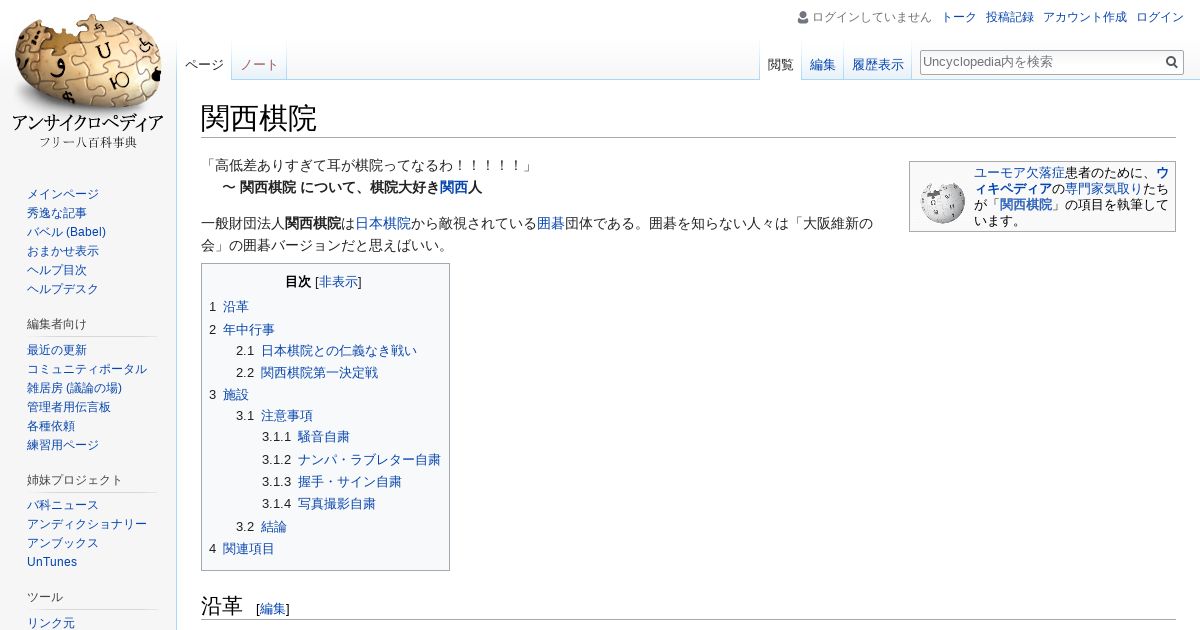Open 練習用ページ in the sidebar
Screen dimensions: 1200x630
[x=63, y=445]
